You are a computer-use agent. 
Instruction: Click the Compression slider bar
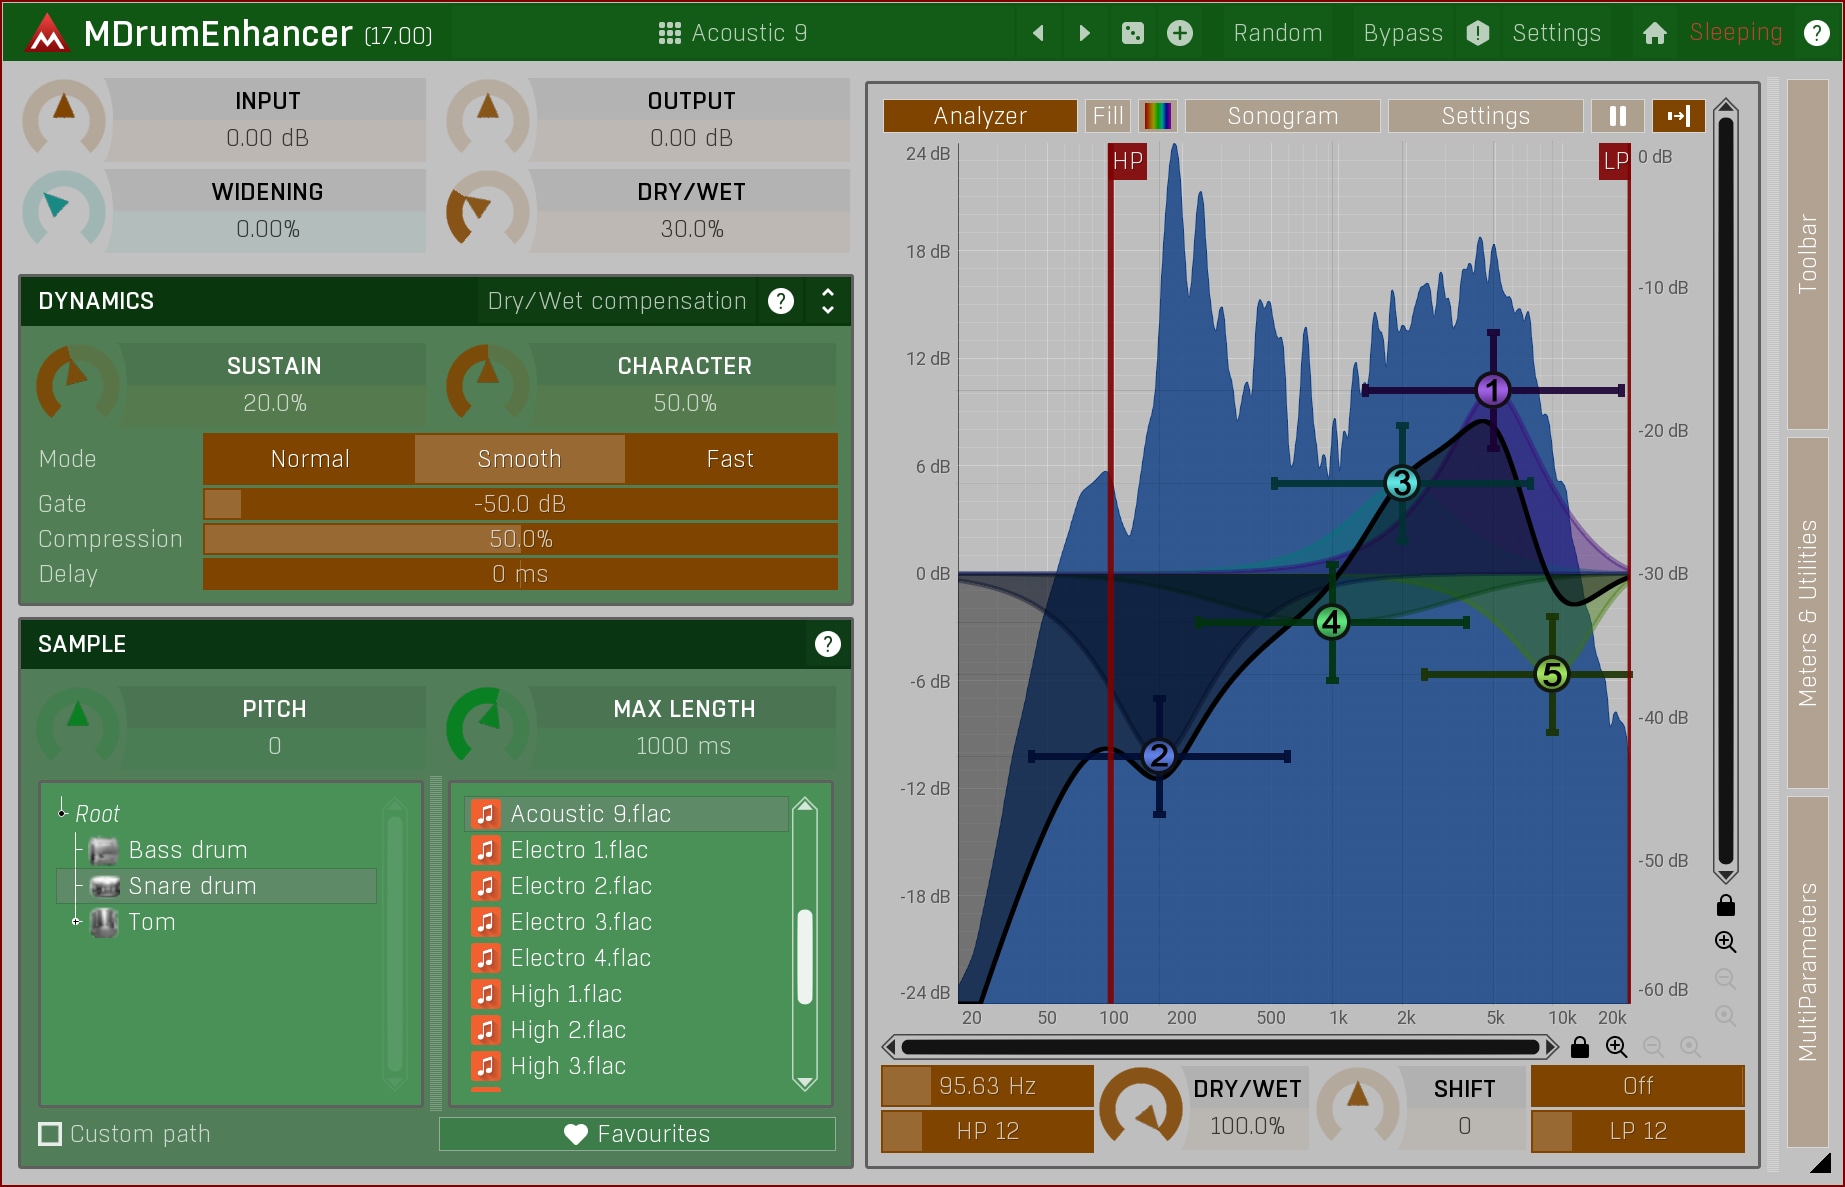pos(520,539)
